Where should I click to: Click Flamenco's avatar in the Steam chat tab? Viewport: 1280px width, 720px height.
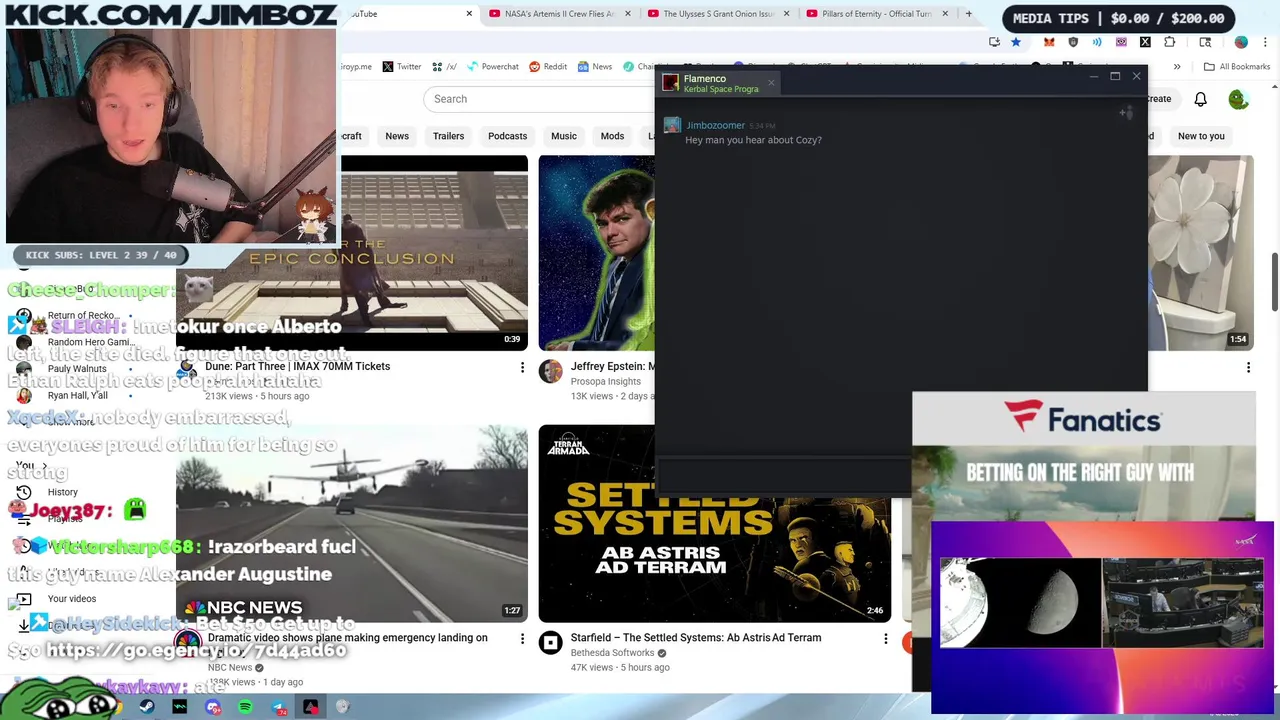pos(671,83)
